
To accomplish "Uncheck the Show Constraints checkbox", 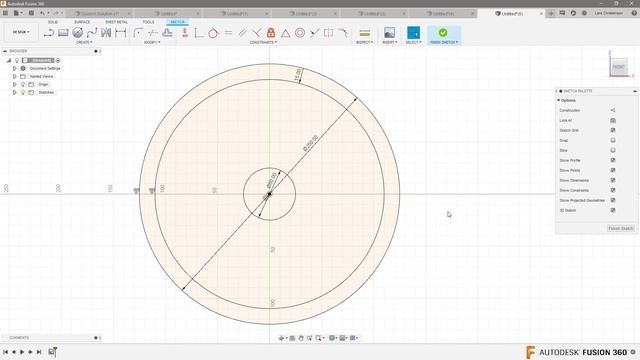I will (x=613, y=190).
